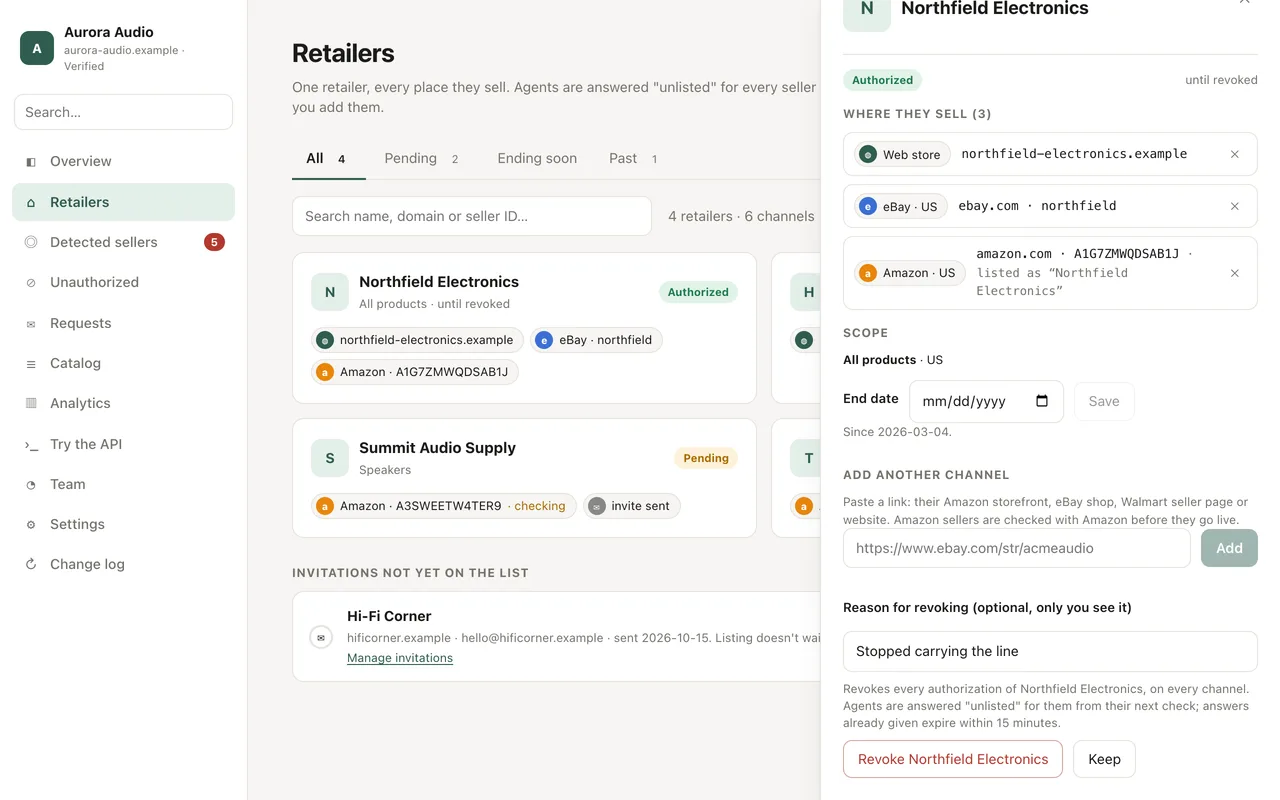Screen dimensions: 1280x800
Task: Focus the sidebar Search field
Action: pyautogui.click(x=124, y=112)
